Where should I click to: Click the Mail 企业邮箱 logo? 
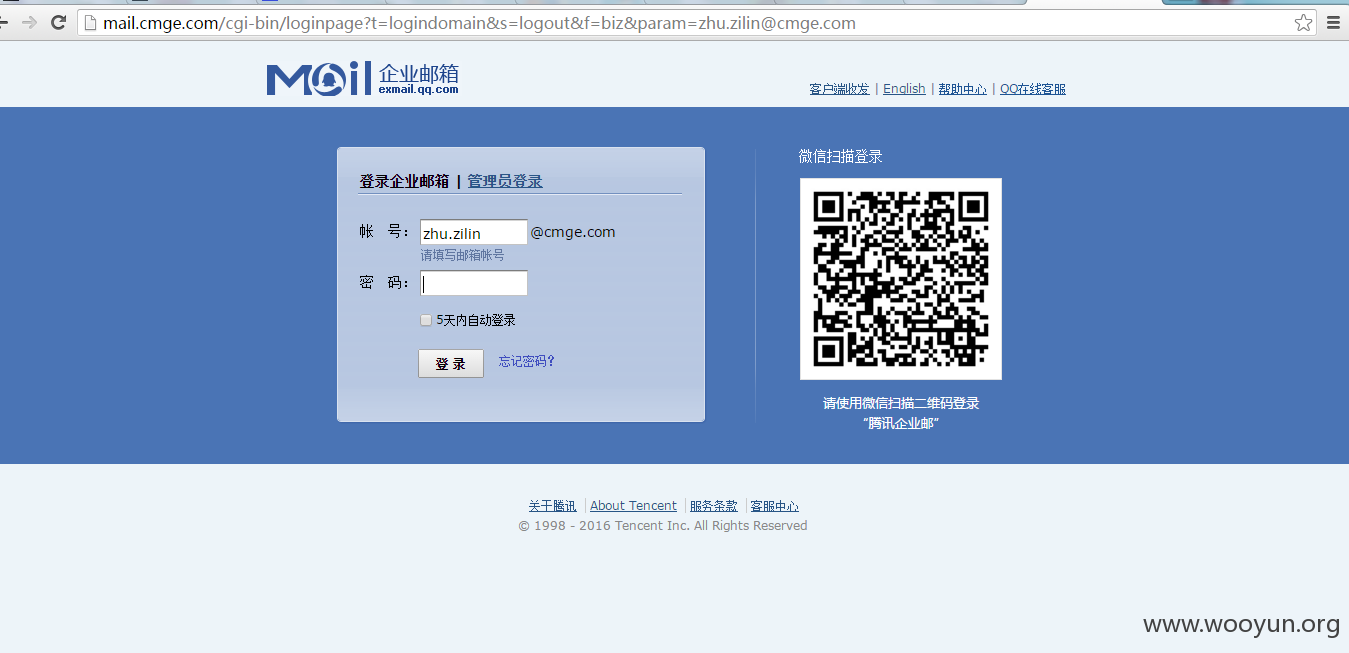click(x=362, y=79)
